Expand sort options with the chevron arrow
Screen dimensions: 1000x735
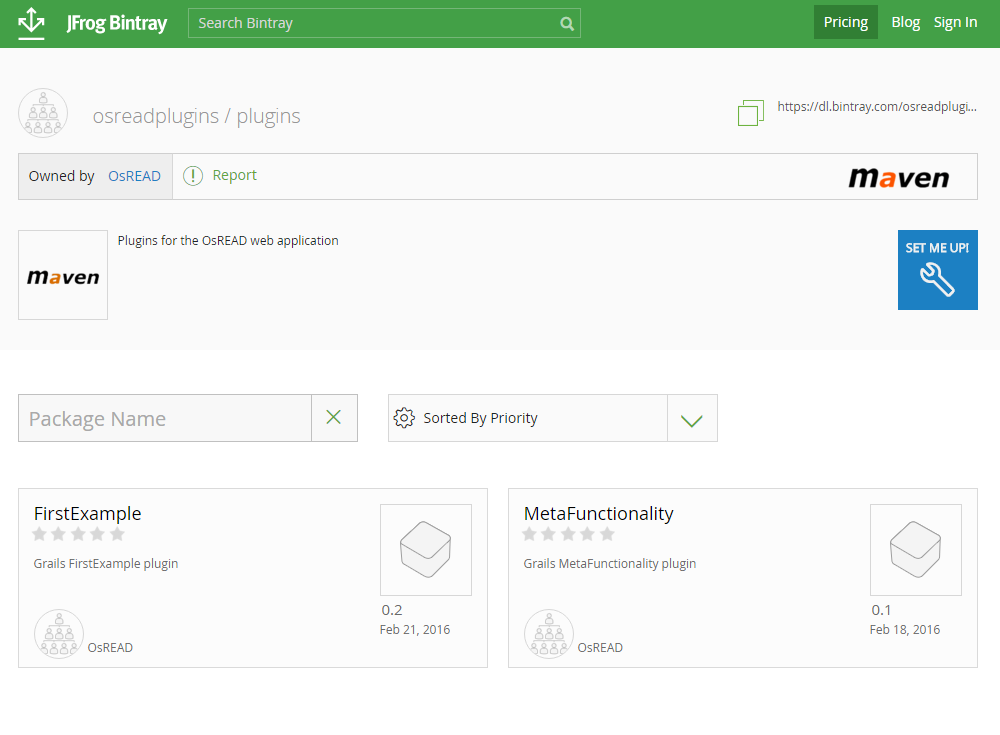tap(692, 420)
